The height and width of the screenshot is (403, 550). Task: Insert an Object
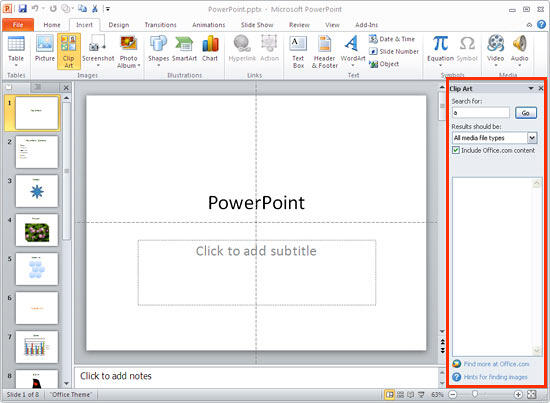pos(384,64)
